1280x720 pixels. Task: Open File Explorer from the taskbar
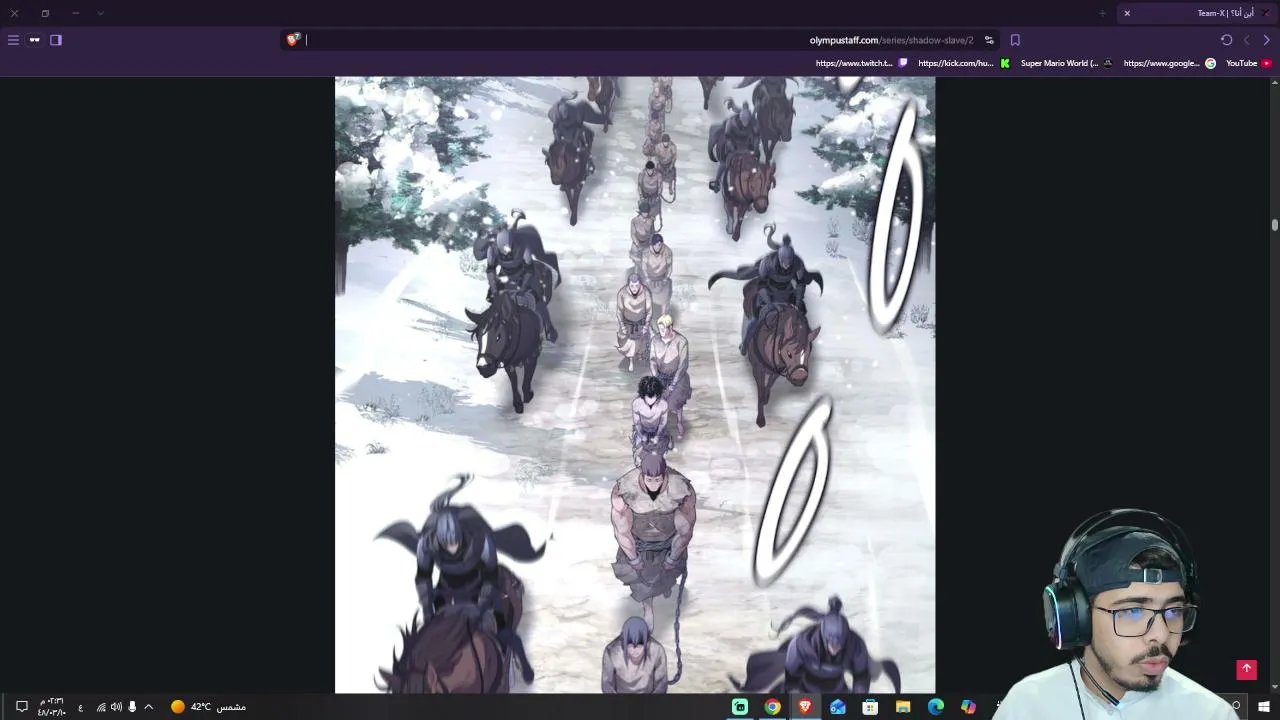(x=903, y=707)
